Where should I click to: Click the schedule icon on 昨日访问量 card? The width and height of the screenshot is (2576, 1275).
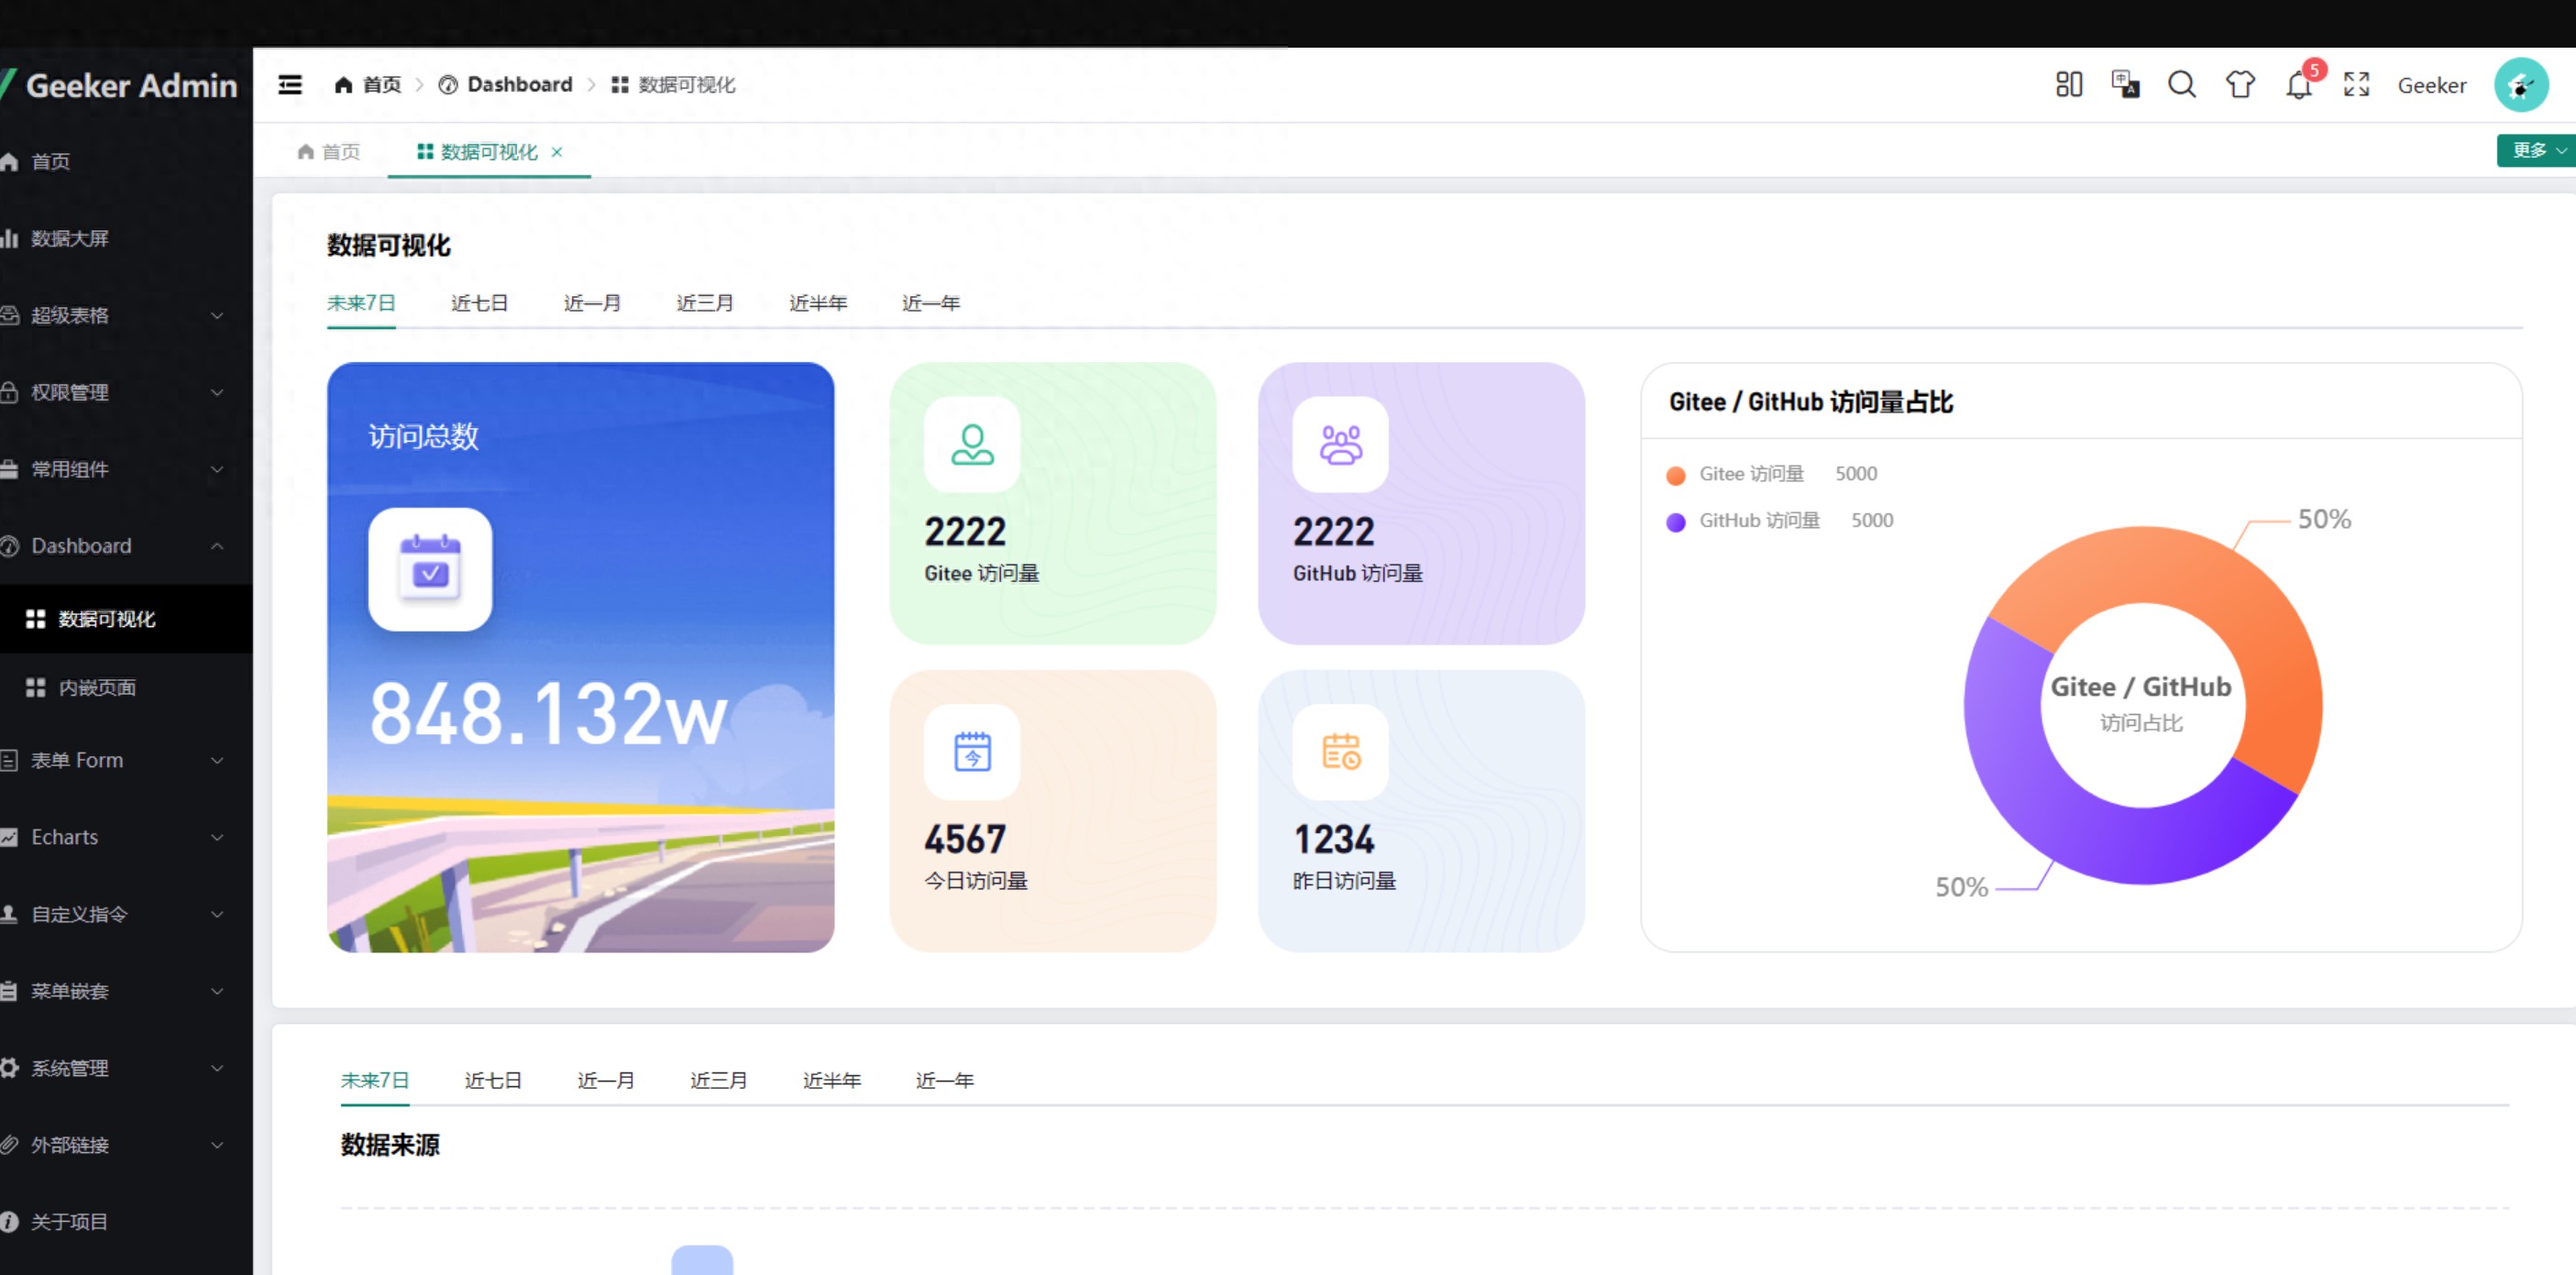coord(1341,752)
